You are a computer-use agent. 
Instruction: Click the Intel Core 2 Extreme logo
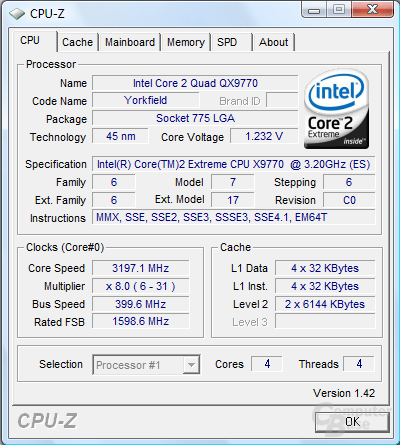(337, 109)
